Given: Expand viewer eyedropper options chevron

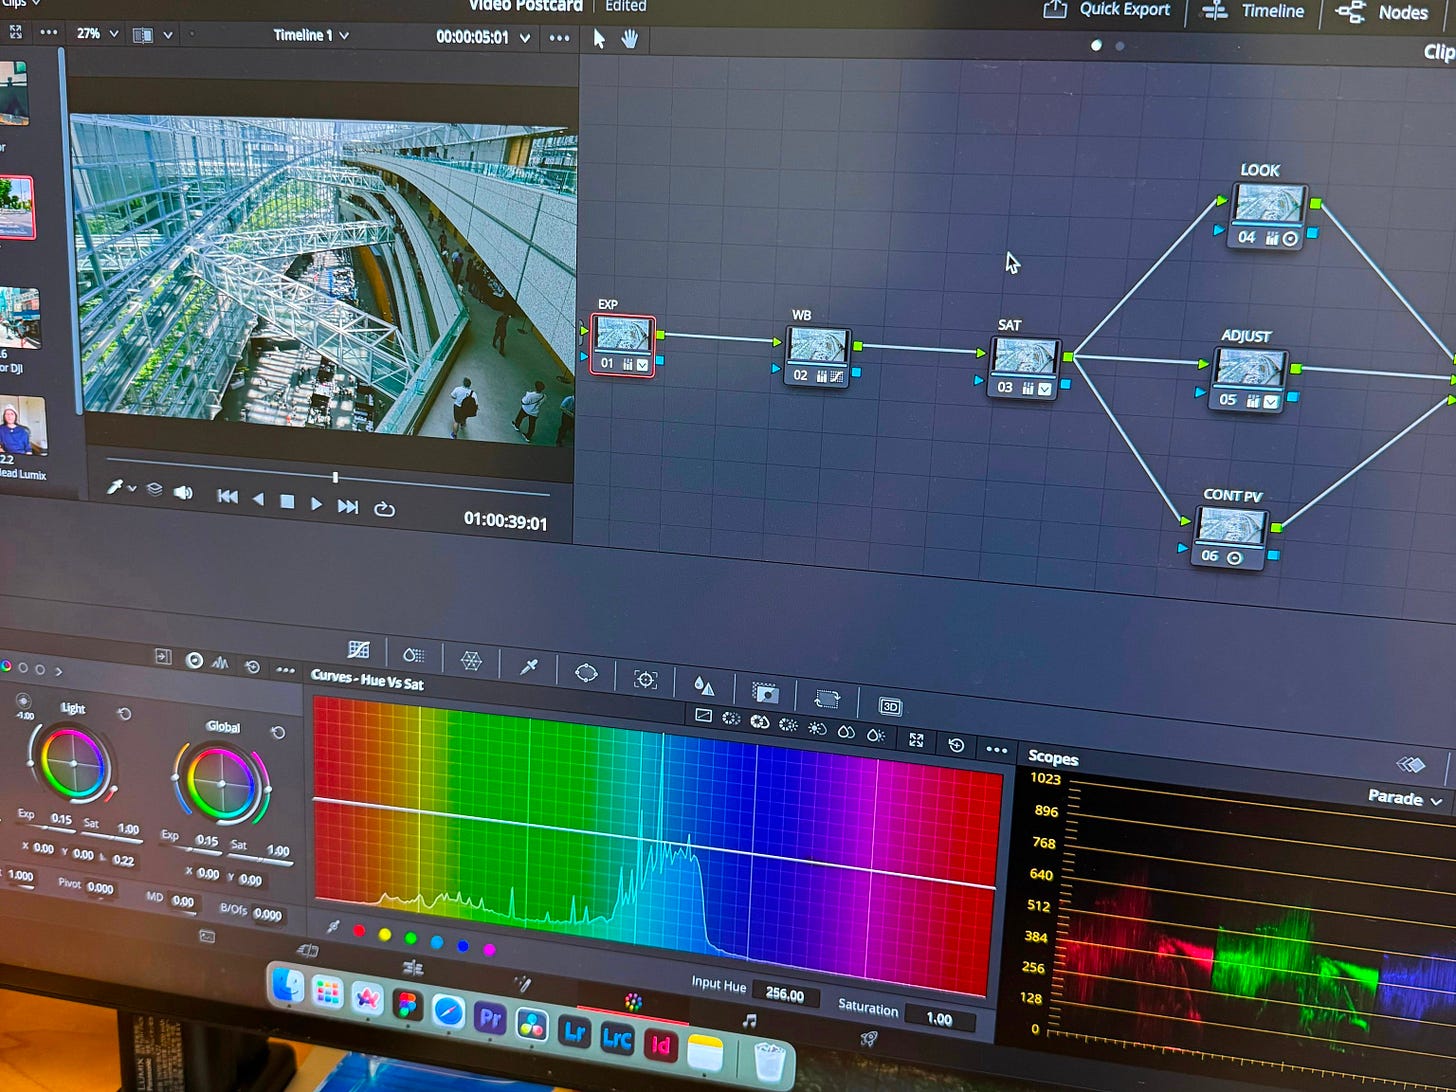Looking at the screenshot, I should (132, 488).
